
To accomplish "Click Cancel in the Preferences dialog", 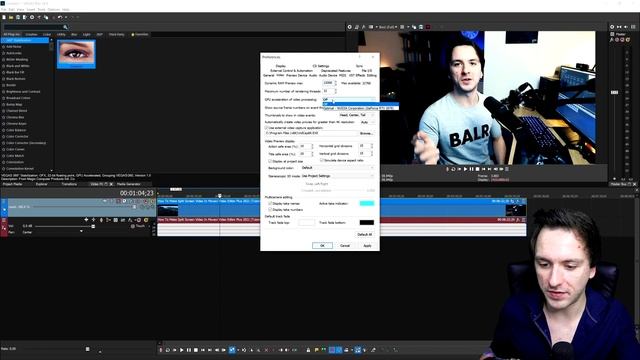I will coord(345,245).
